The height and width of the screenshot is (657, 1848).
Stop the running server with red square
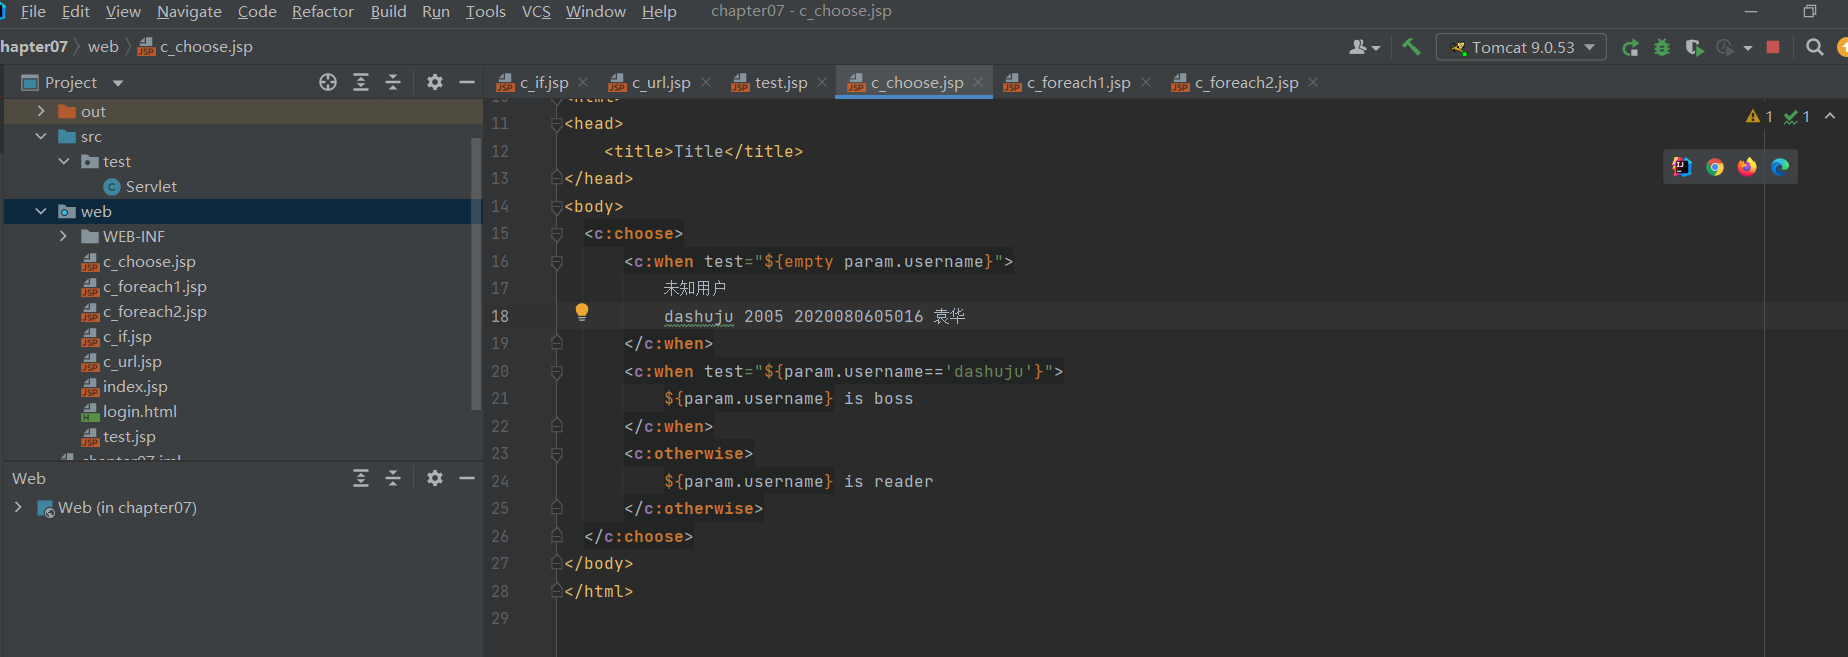pyautogui.click(x=1773, y=47)
